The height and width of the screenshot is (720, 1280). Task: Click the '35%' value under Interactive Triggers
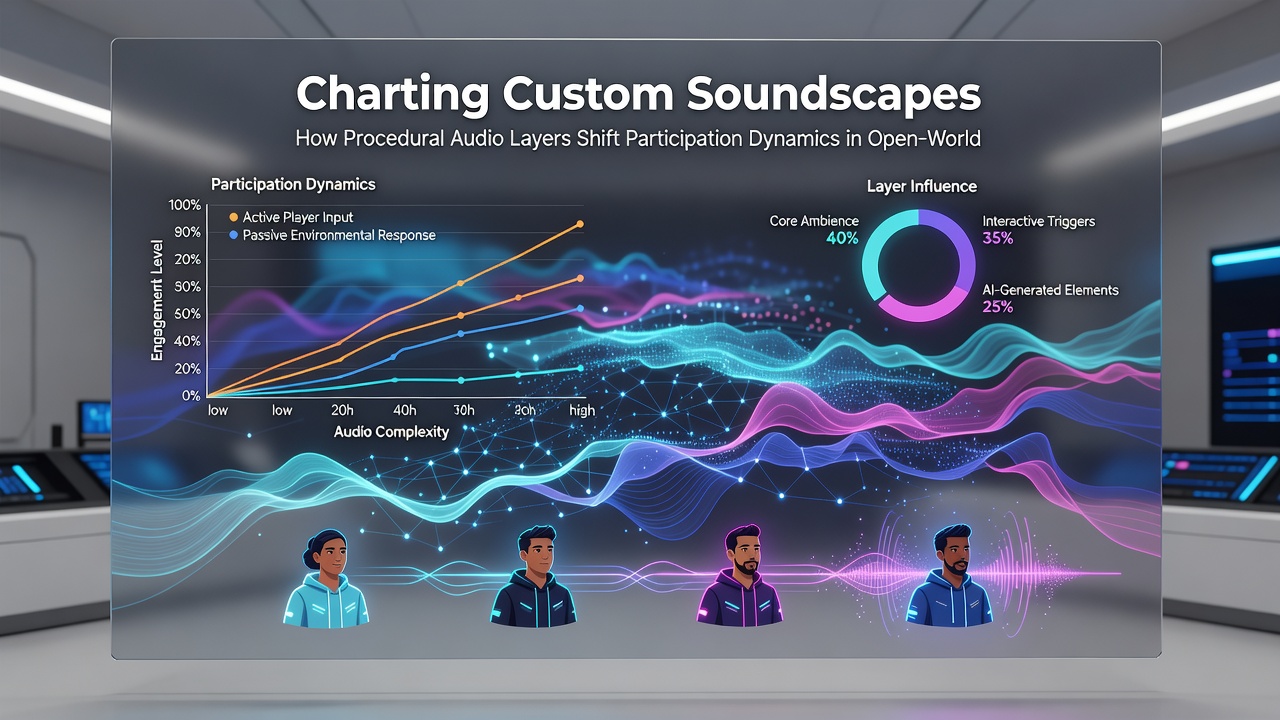pyautogui.click(x=998, y=238)
